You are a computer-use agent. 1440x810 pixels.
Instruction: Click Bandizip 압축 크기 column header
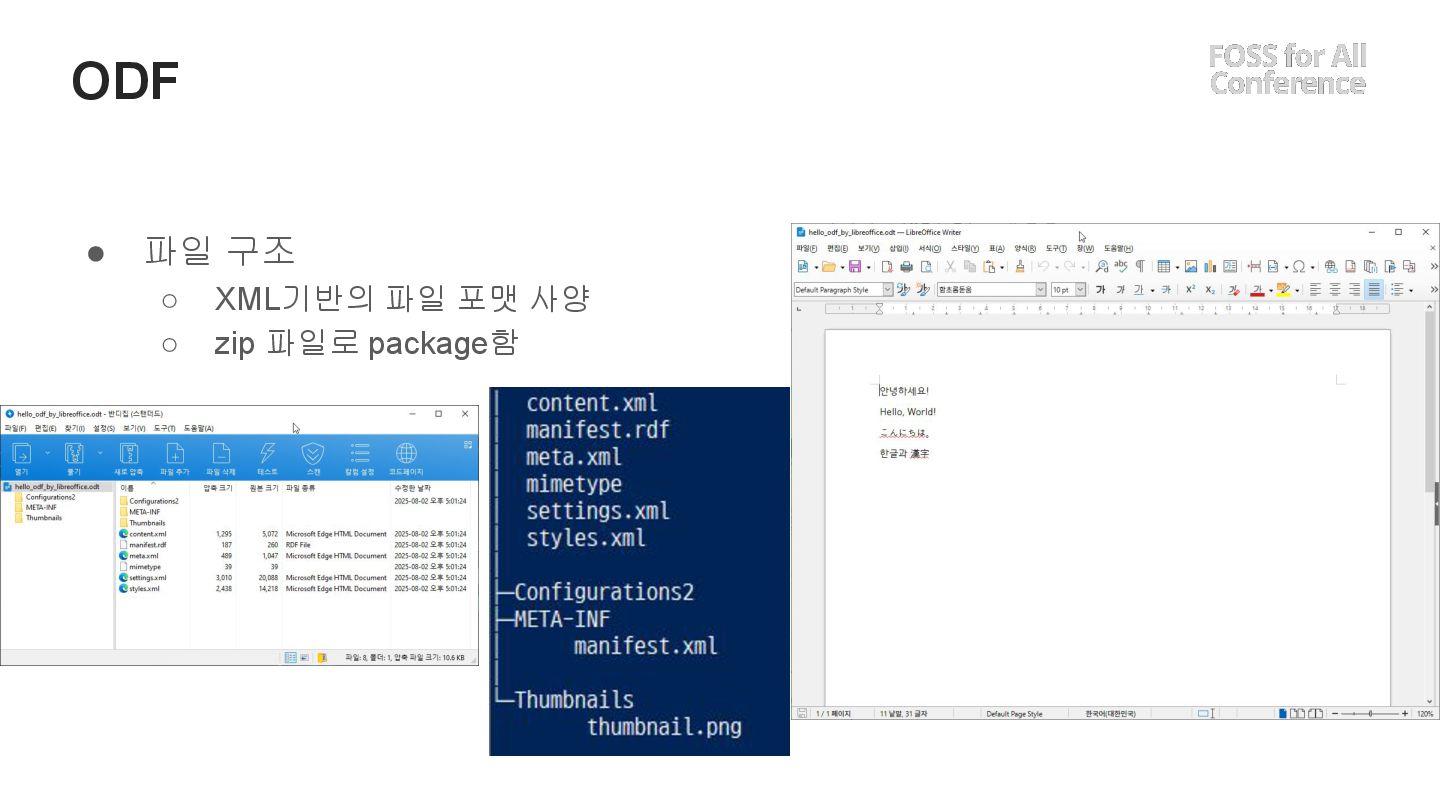217,487
